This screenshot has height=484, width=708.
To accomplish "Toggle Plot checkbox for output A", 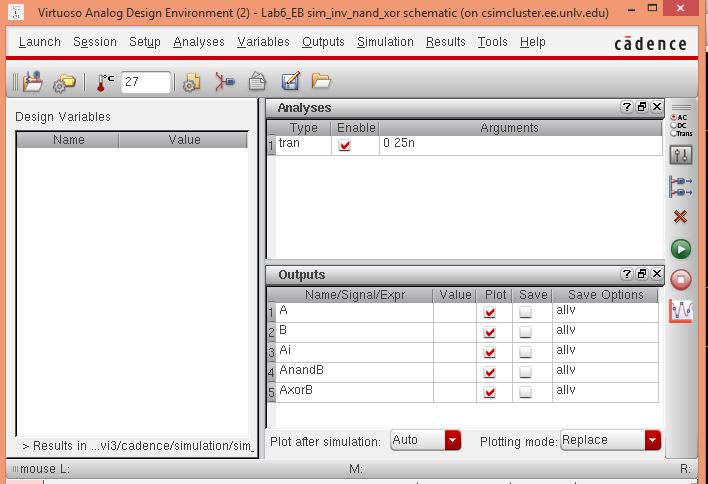I will [489, 312].
